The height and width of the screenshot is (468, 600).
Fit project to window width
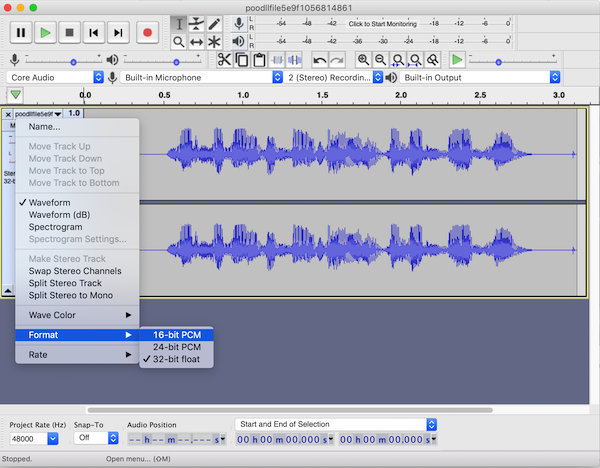[416, 60]
